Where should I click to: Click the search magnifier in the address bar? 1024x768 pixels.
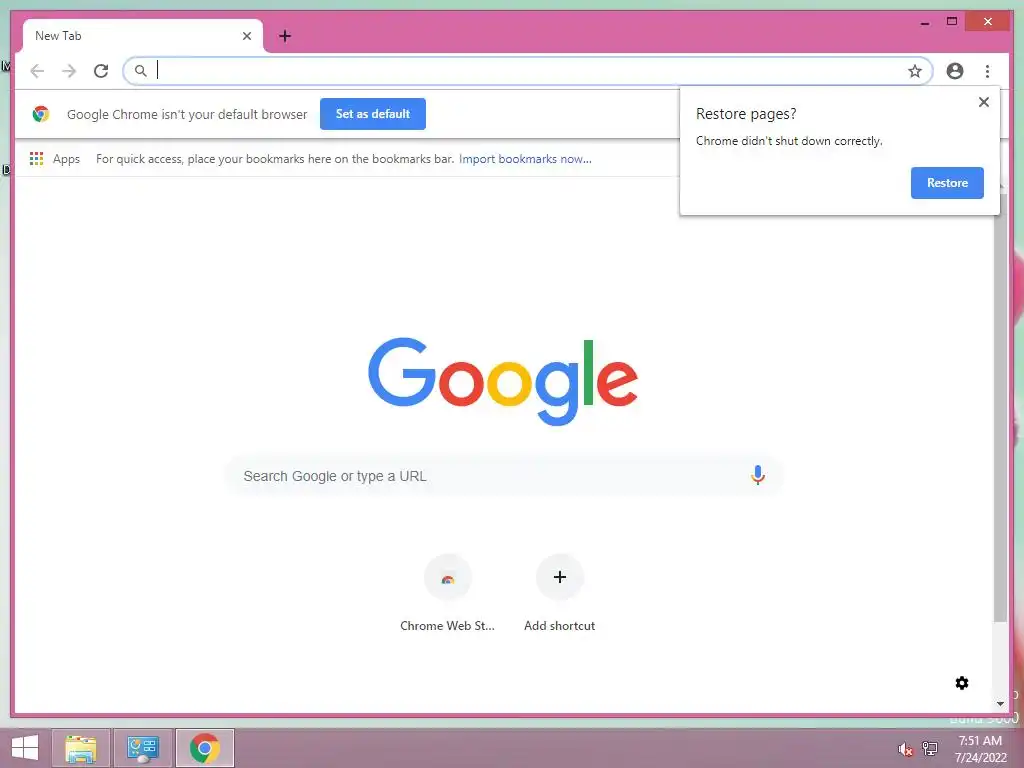click(x=140, y=71)
